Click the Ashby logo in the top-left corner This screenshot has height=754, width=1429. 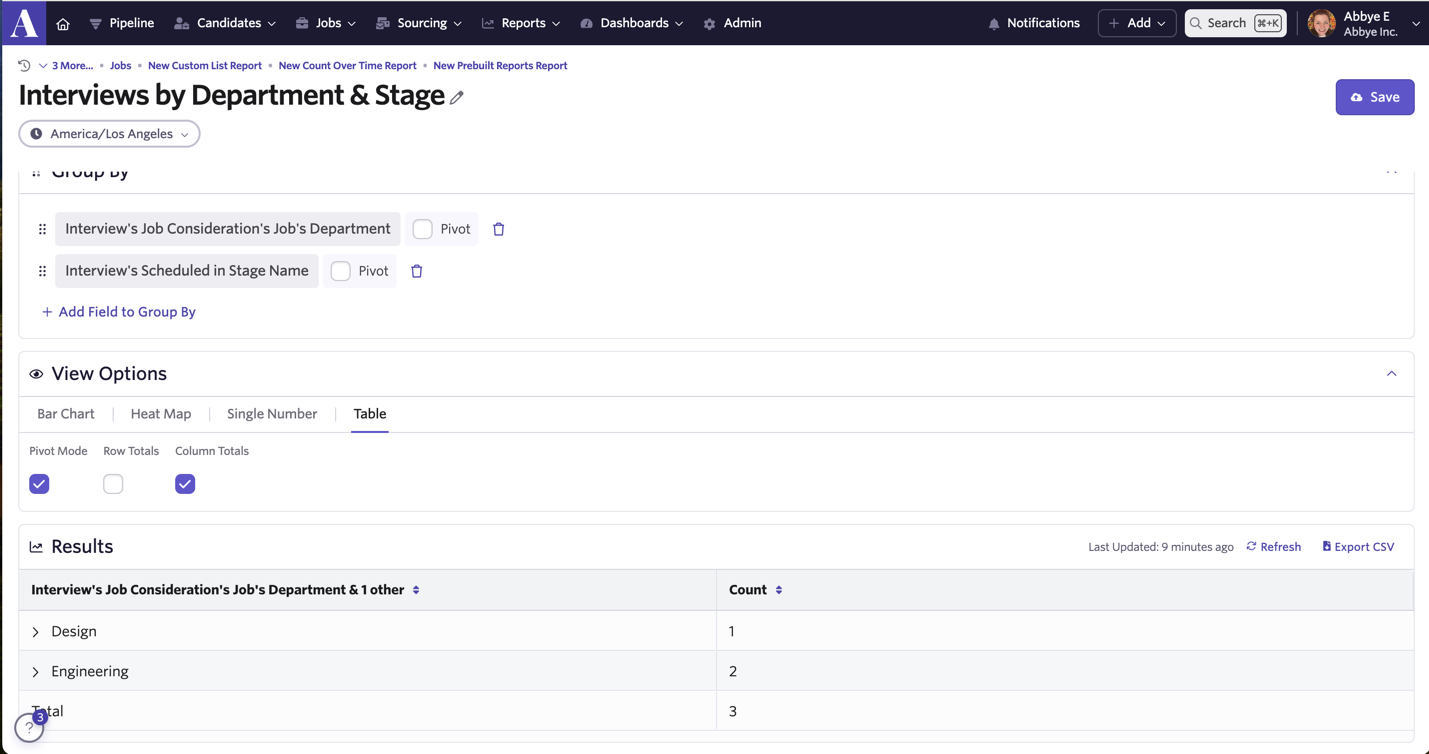(x=24, y=22)
